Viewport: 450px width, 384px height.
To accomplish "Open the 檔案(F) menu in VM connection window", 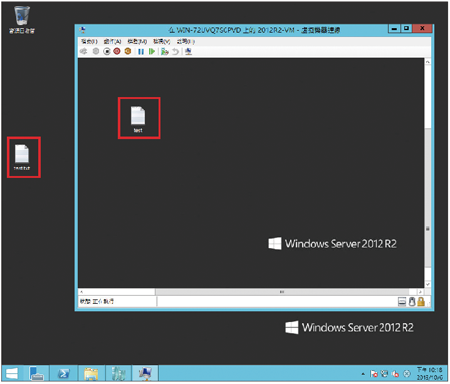I will 89,42.
